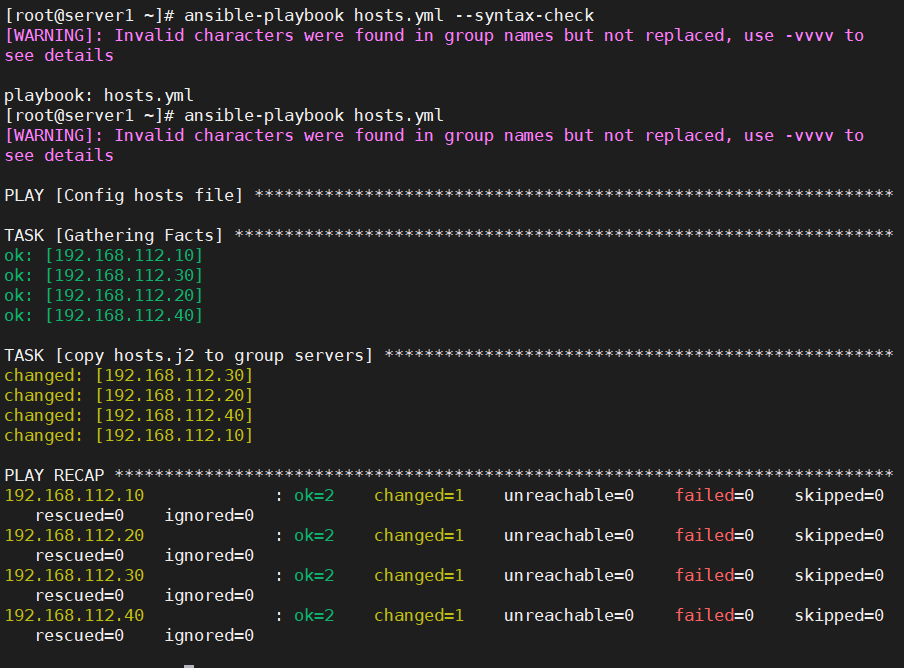
Task: Click 'ok: [192.168.112.40]' line
Action: pos(104,315)
